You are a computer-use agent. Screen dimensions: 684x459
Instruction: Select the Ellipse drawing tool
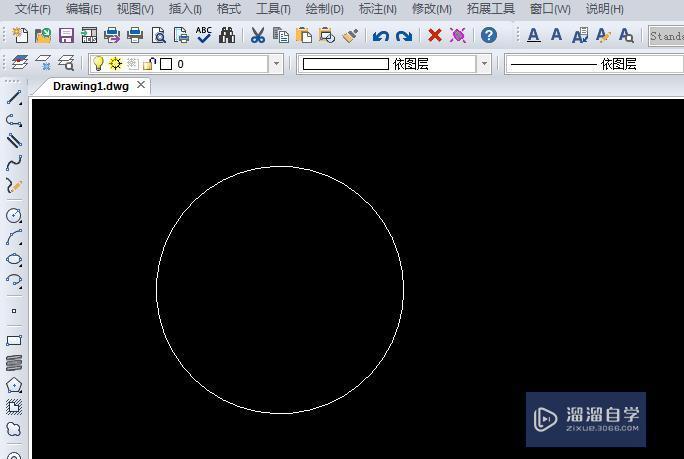(x=14, y=259)
